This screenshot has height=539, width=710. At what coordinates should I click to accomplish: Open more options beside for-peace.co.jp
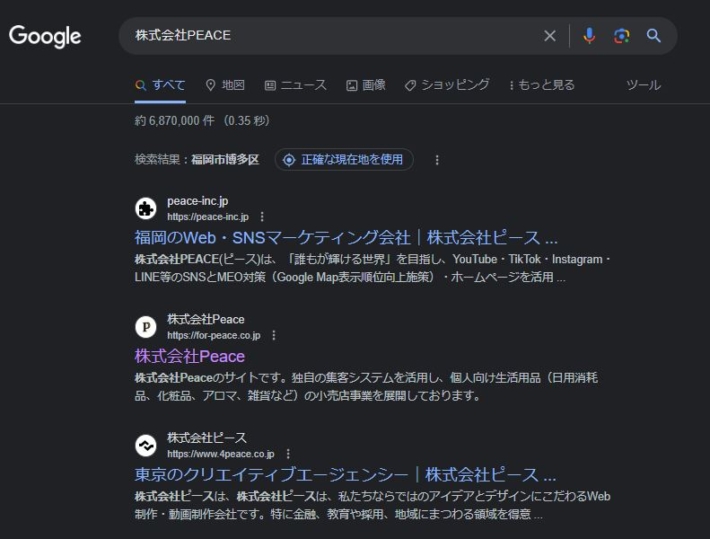click(273, 336)
